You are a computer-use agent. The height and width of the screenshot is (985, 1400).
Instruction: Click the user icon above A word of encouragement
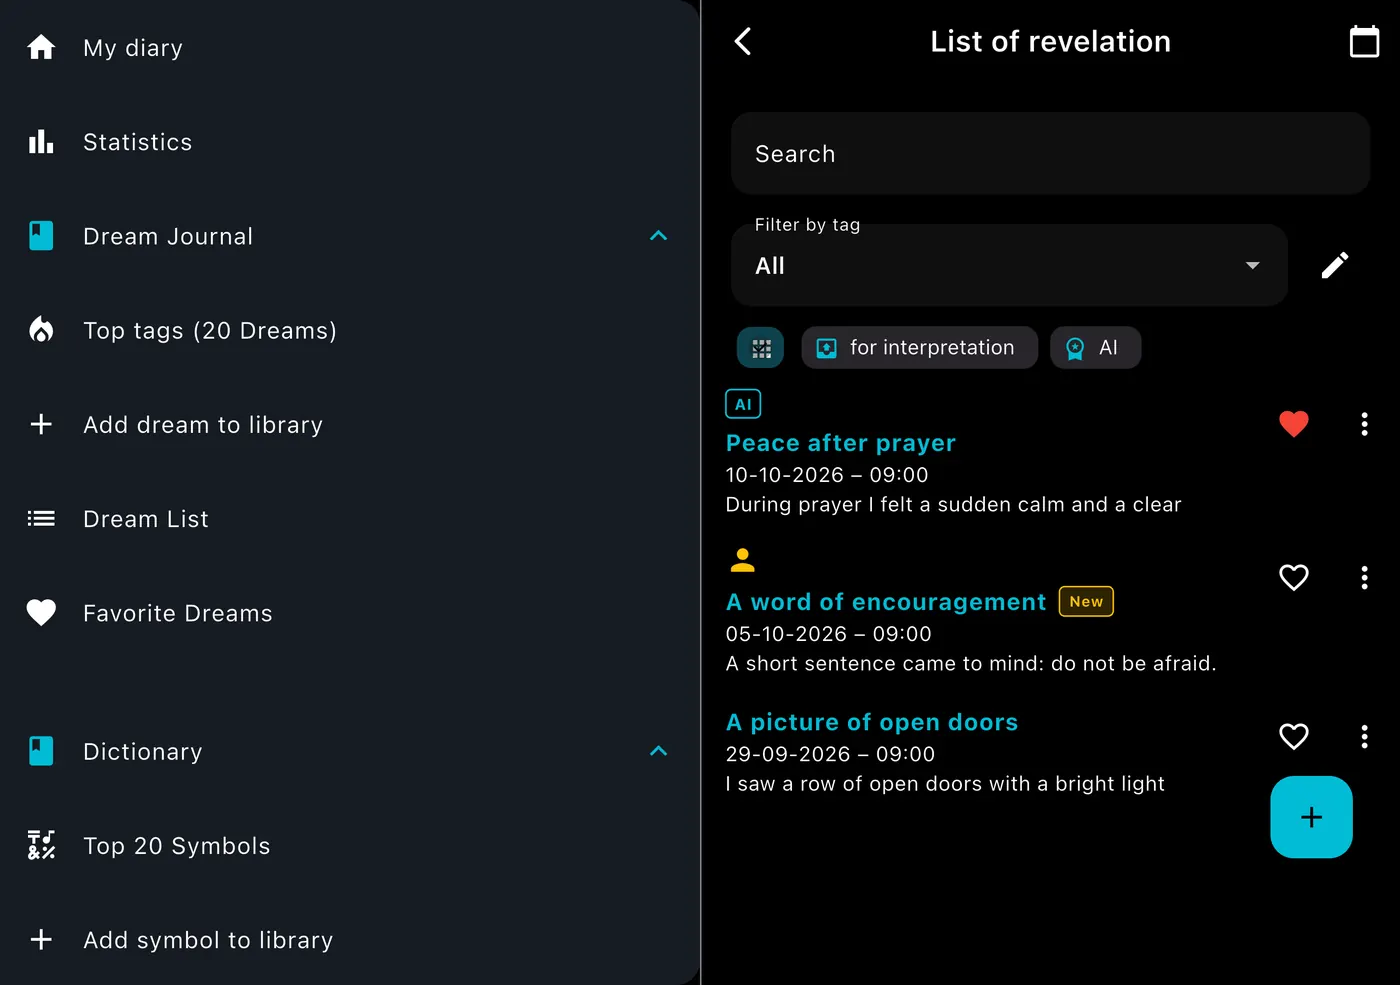[742, 560]
